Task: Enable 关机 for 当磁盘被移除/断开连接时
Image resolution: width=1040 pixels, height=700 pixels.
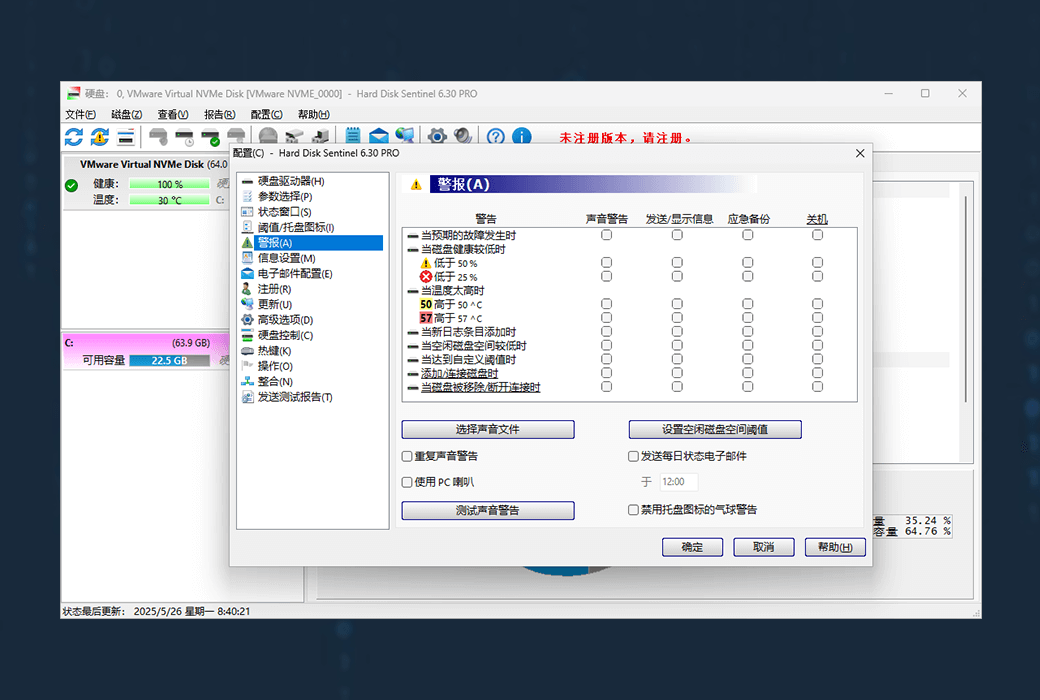Action: coord(817,387)
